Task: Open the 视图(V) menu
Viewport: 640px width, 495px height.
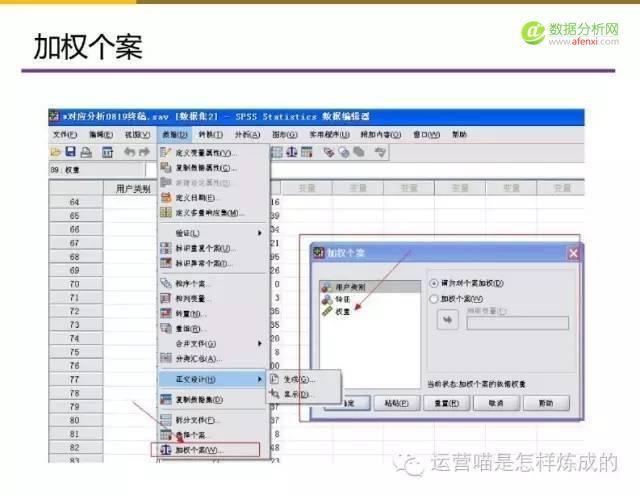Action: 138,134
